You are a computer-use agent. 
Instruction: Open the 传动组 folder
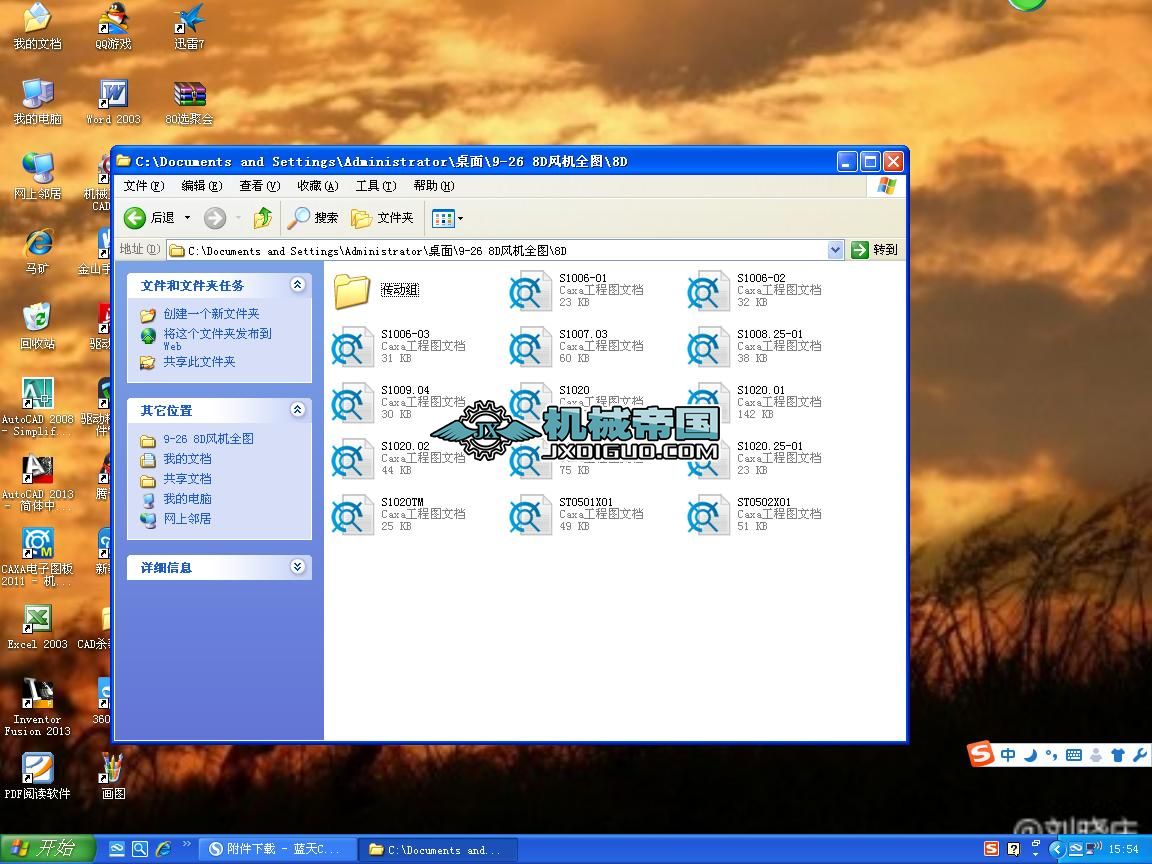(x=352, y=291)
